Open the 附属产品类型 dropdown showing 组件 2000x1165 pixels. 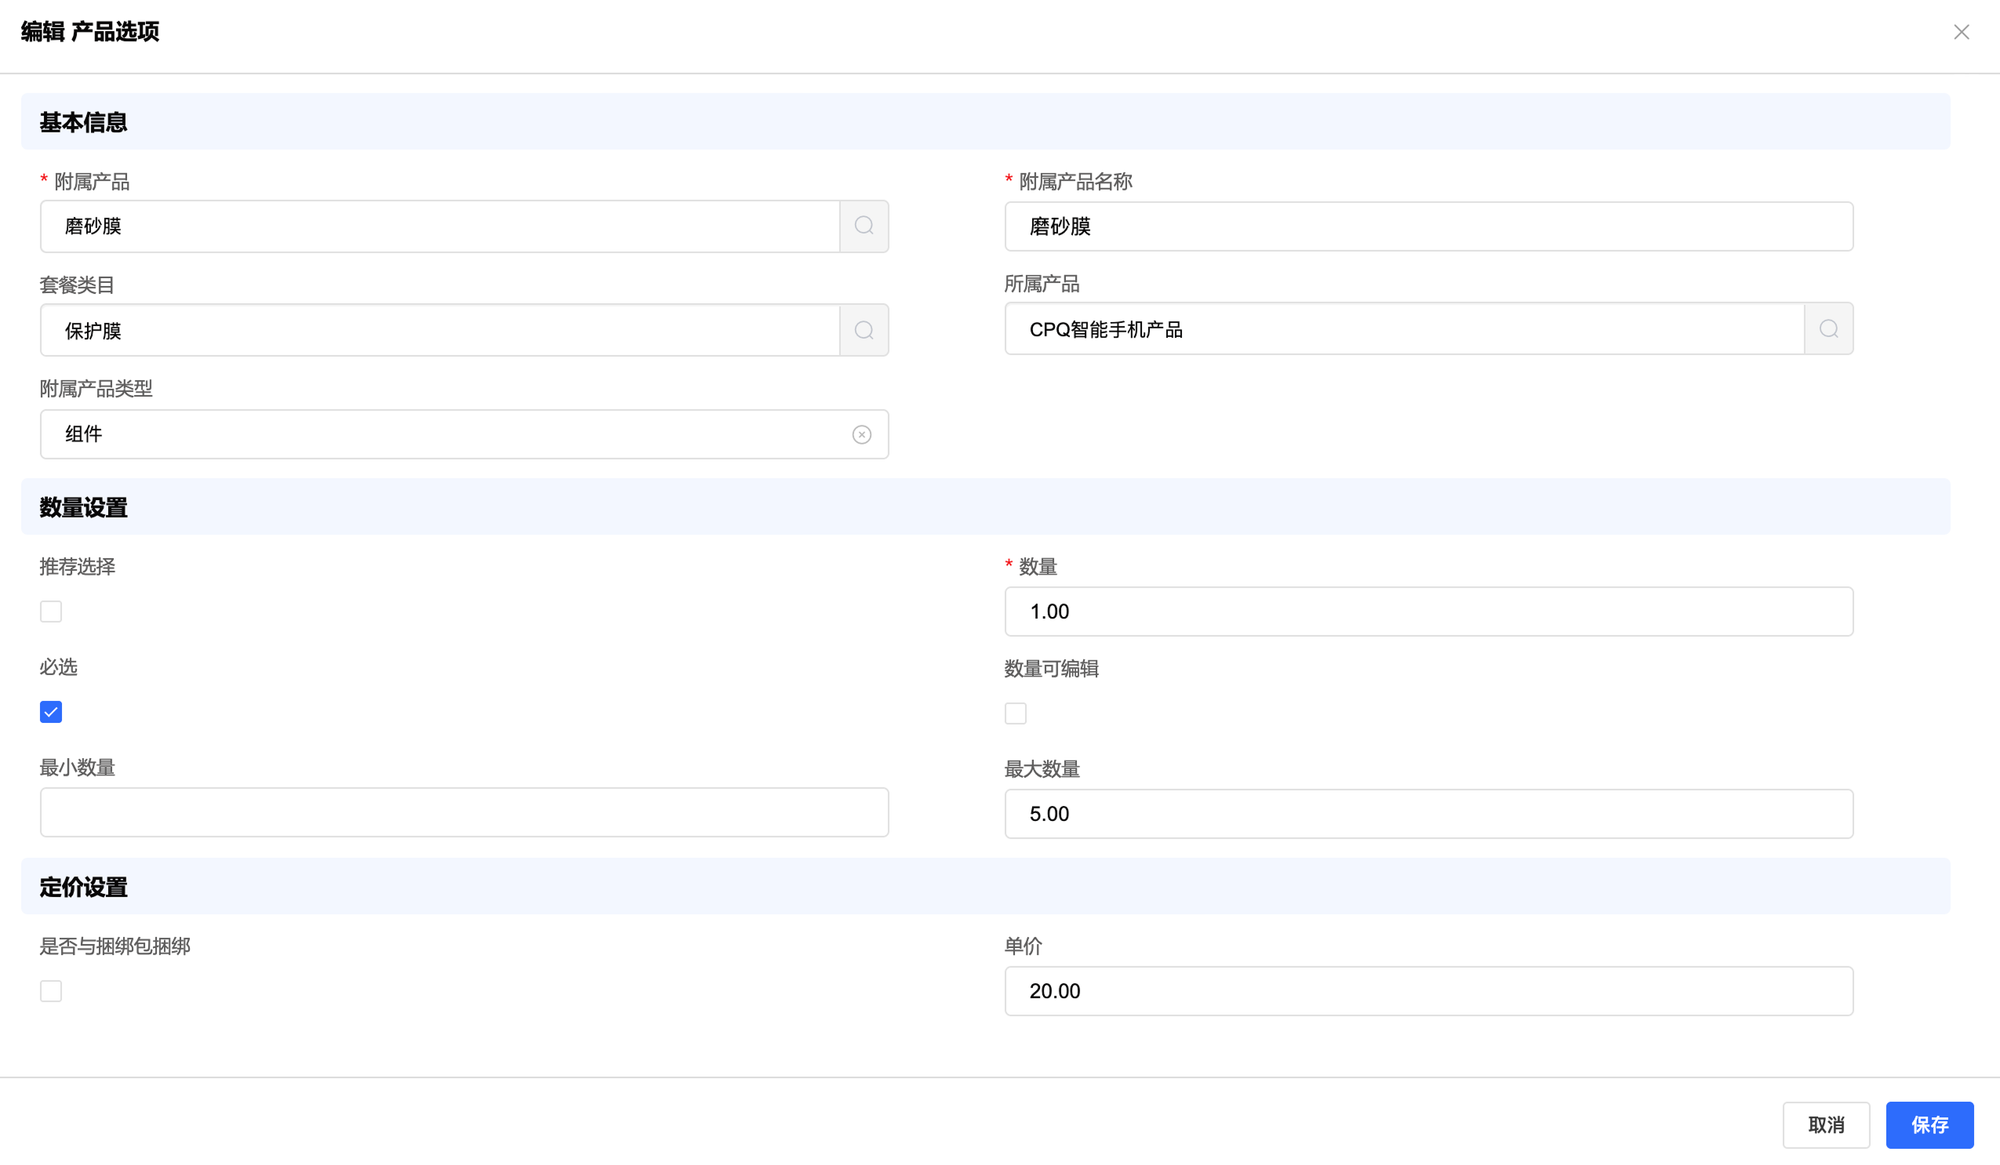(440, 434)
